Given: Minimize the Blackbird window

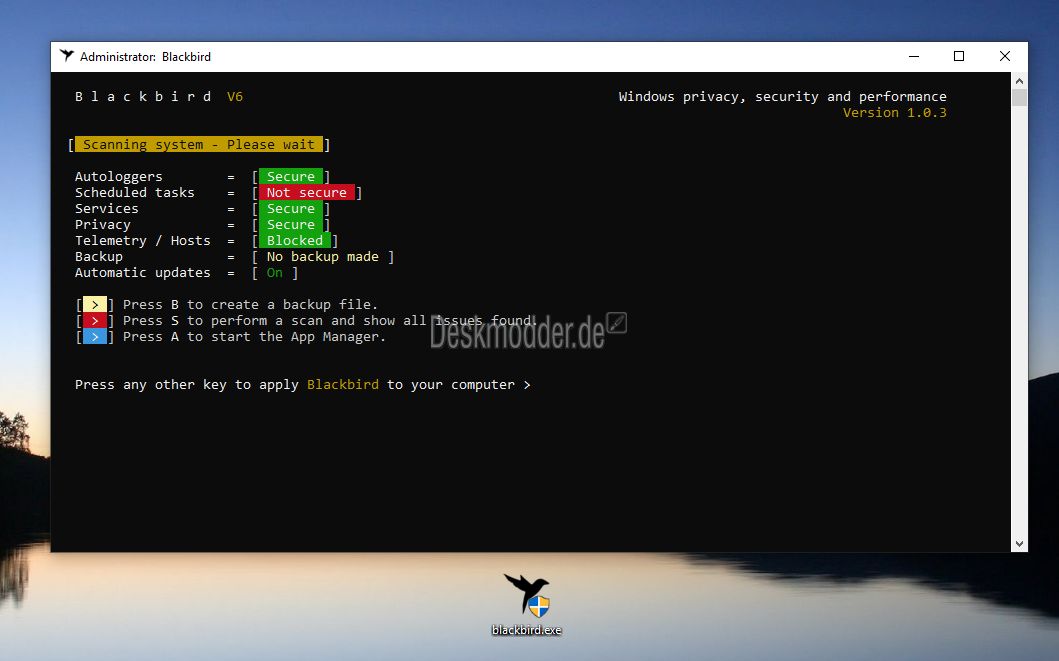Looking at the screenshot, I should pyautogui.click(x=914, y=57).
